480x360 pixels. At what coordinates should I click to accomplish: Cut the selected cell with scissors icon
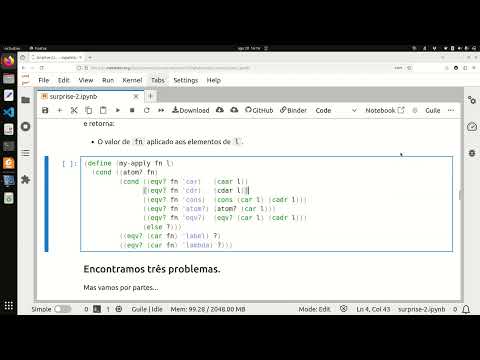tap(74, 110)
